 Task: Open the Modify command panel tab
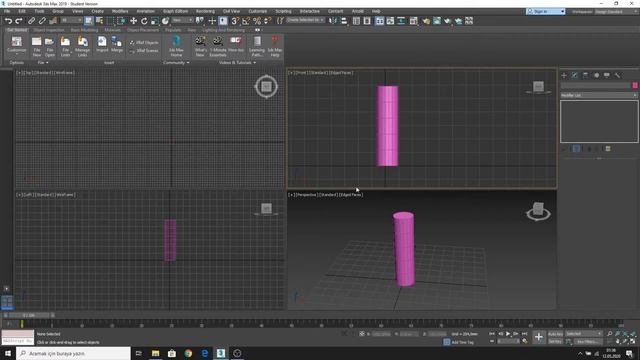[575, 76]
